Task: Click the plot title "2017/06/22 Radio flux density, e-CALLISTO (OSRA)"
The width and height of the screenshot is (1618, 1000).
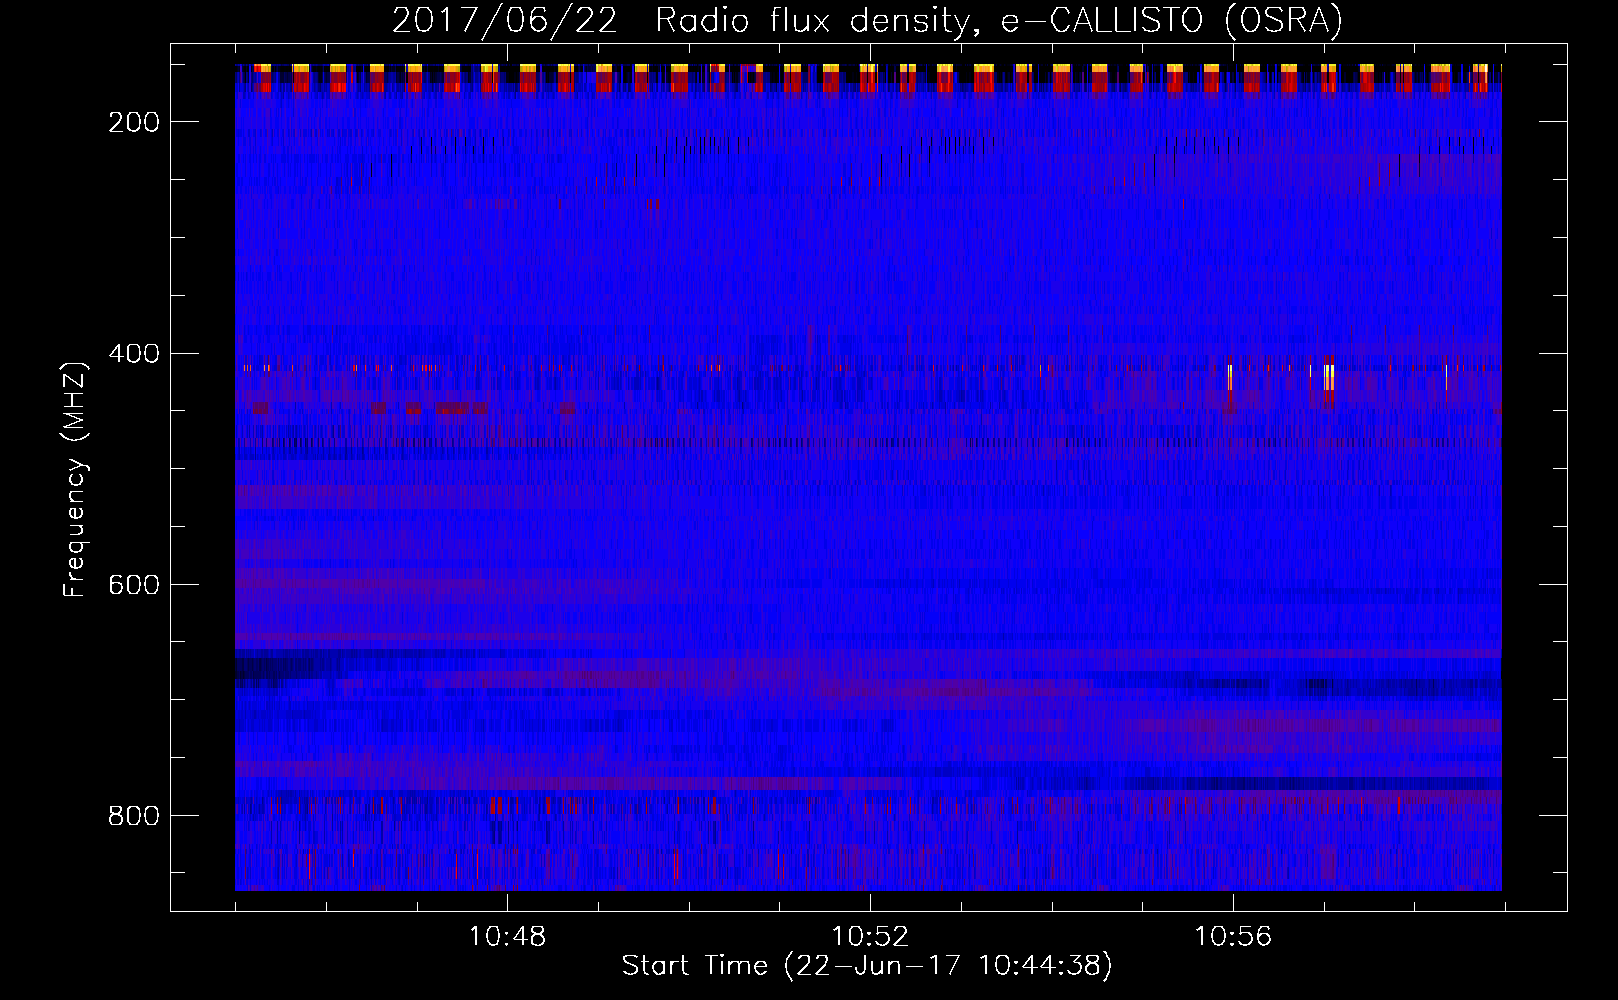Action: (x=867, y=20)
